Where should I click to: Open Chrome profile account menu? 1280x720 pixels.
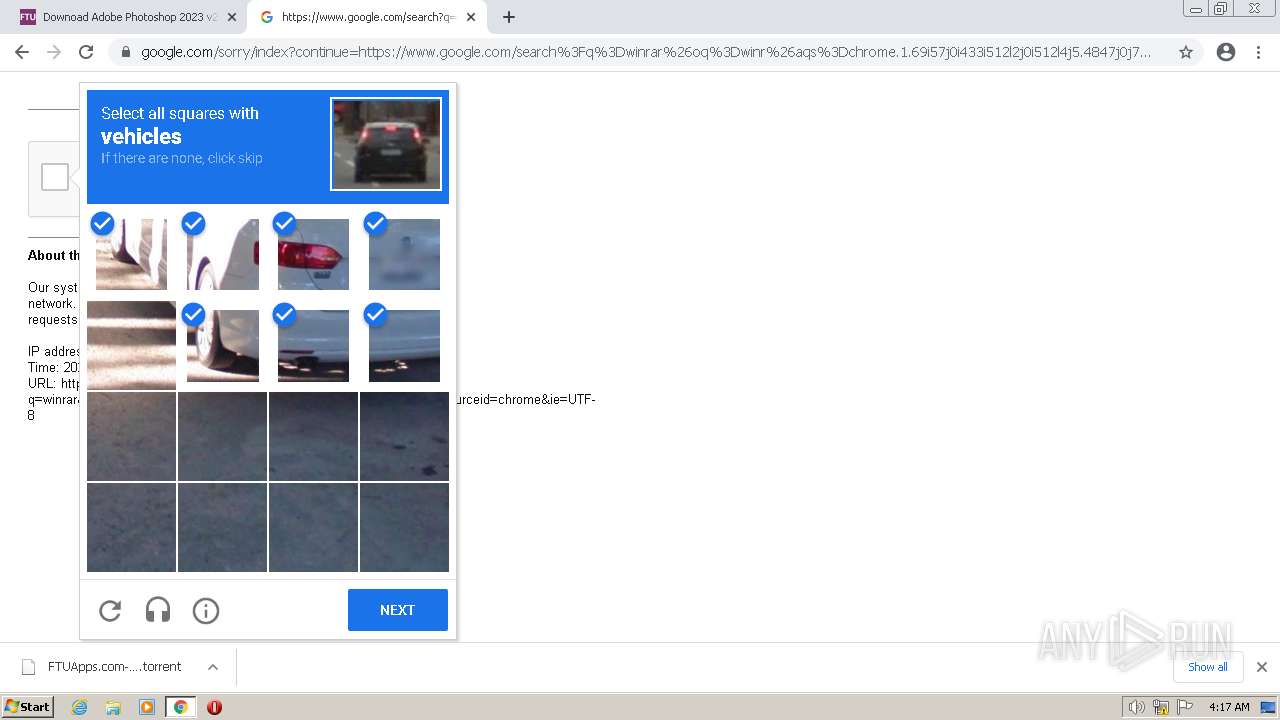[x=1226, y=52]
